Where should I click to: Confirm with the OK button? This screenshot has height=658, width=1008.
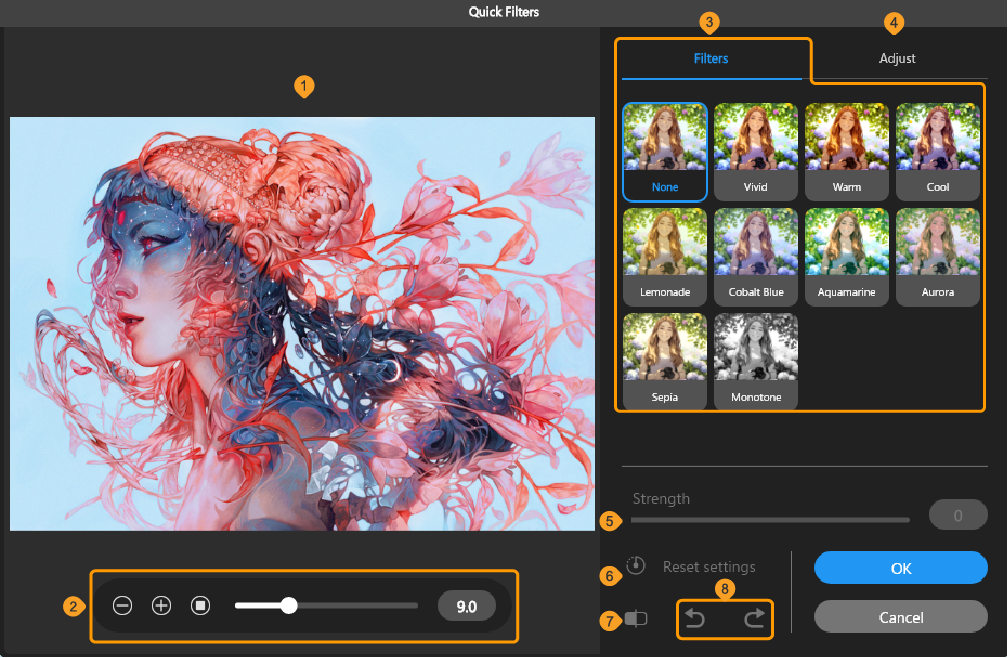[x=901, y=568]
